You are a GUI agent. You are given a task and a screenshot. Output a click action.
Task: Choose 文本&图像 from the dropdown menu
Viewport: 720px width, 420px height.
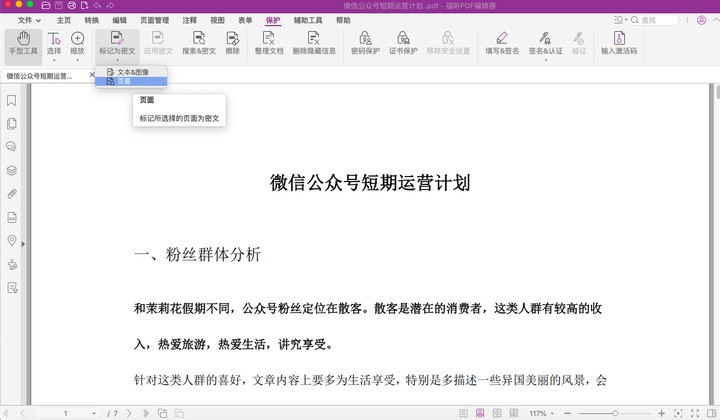[131, 72]
